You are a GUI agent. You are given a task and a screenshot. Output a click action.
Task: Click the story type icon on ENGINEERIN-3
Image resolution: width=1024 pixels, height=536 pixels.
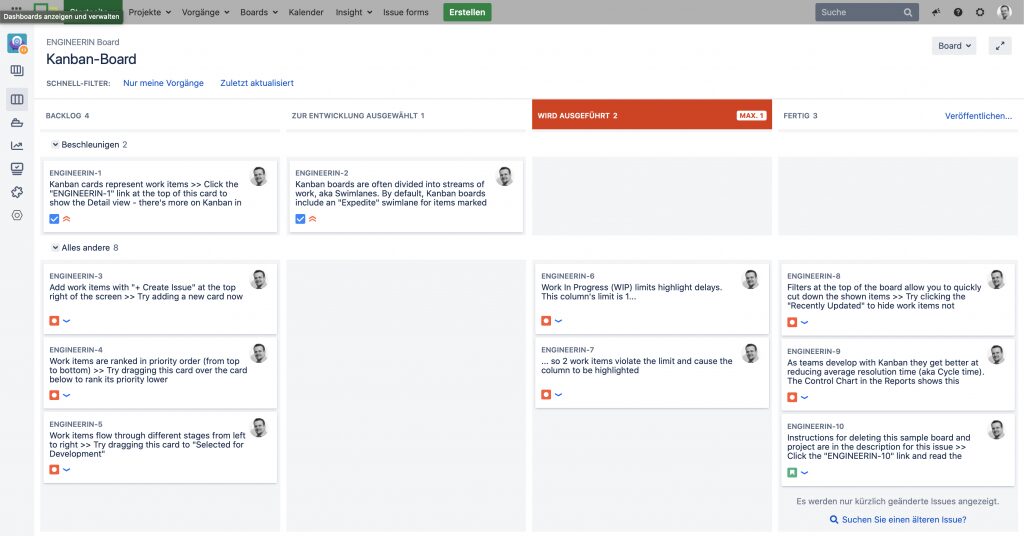click(54, 321)
